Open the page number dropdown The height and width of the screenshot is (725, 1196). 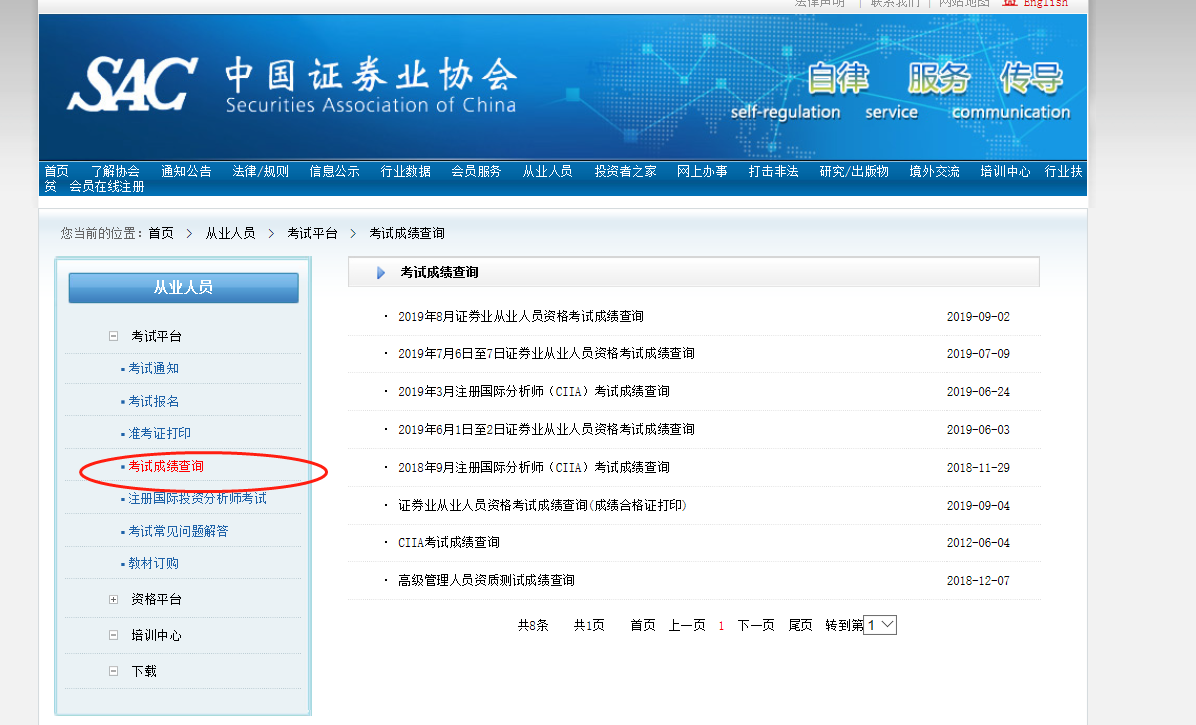[880, 625]
